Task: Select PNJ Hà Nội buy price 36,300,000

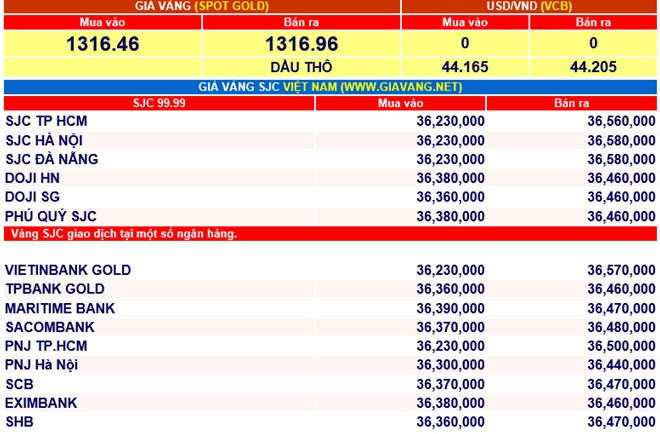Action: click(x=450, y=365)
